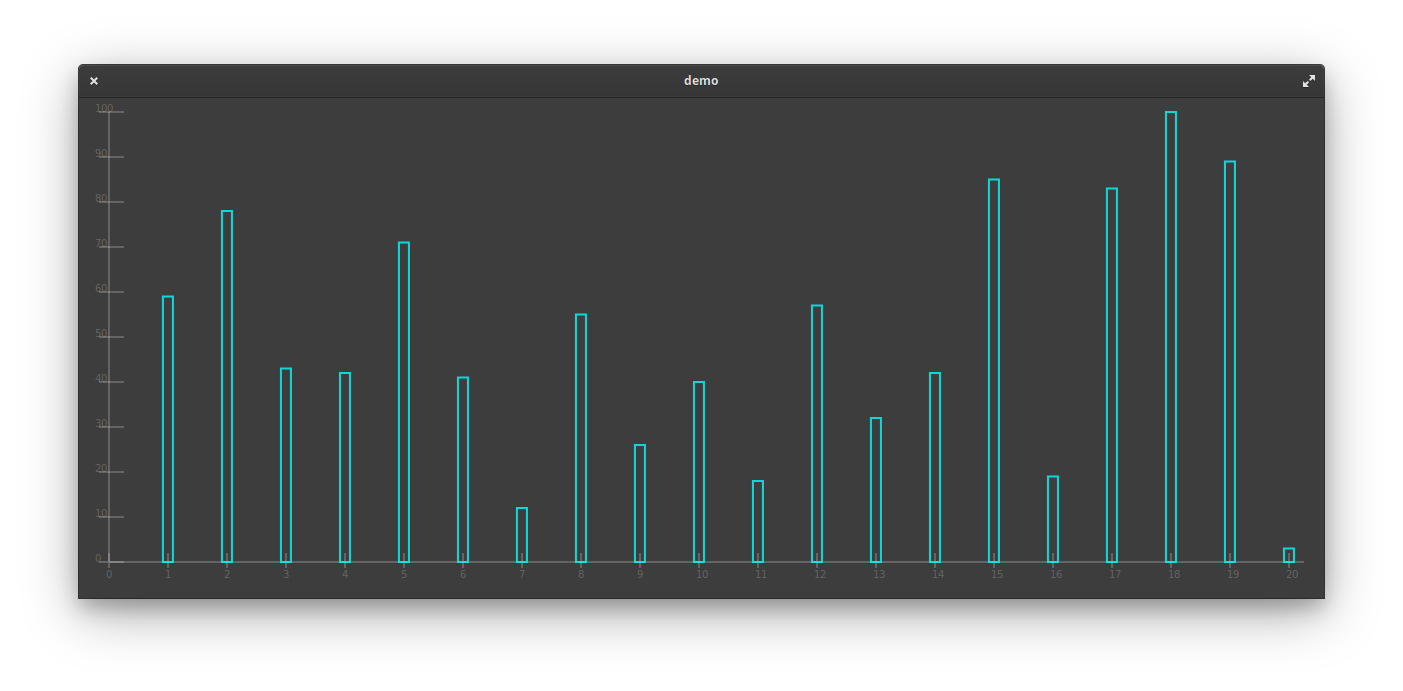Screen dimensions: 1403x691
Task: Click the x-axis label 18
Action: coord(1174,574)
